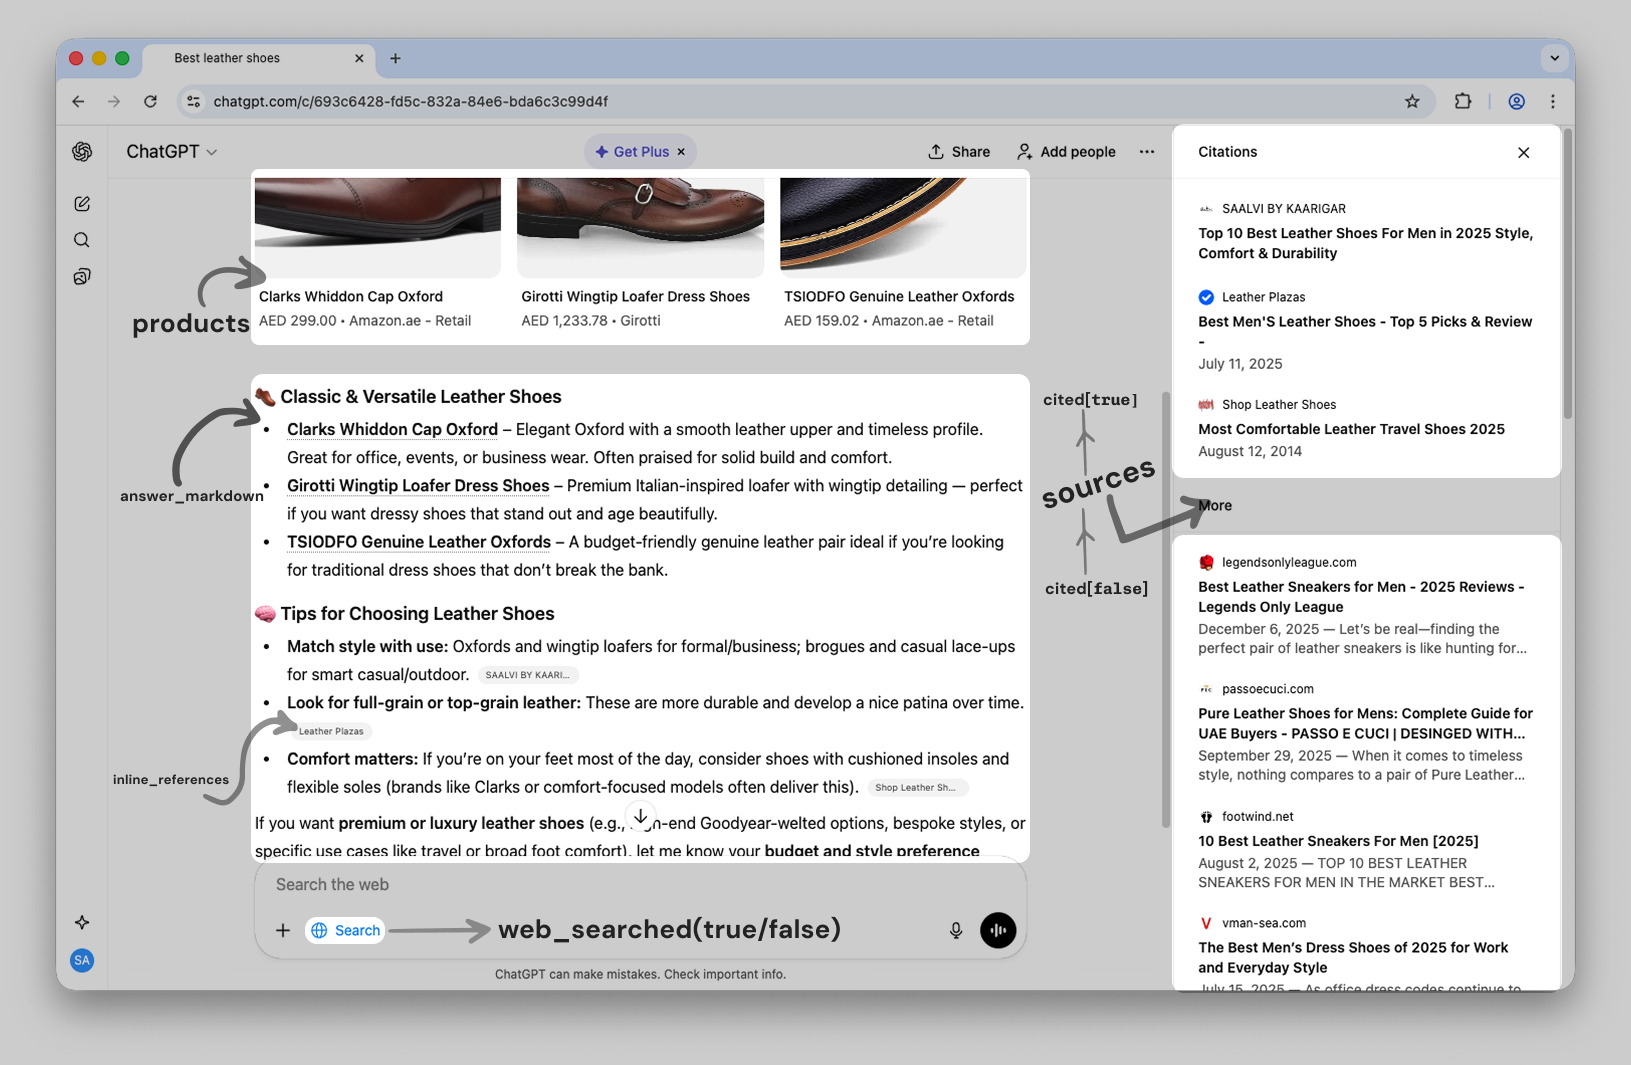Open browser extensions with the puzzle icon
Image resolution: width=1631 pixels, height=1065 pixels.
point(1463,101)
